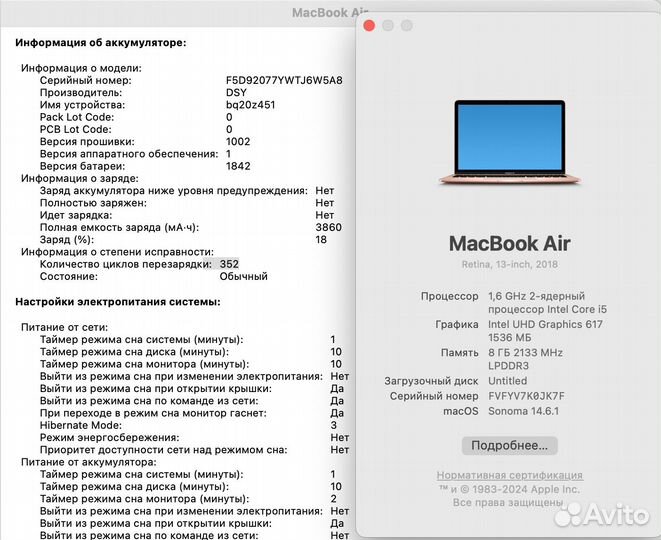Click the Информация о модели label

point(81,68)
